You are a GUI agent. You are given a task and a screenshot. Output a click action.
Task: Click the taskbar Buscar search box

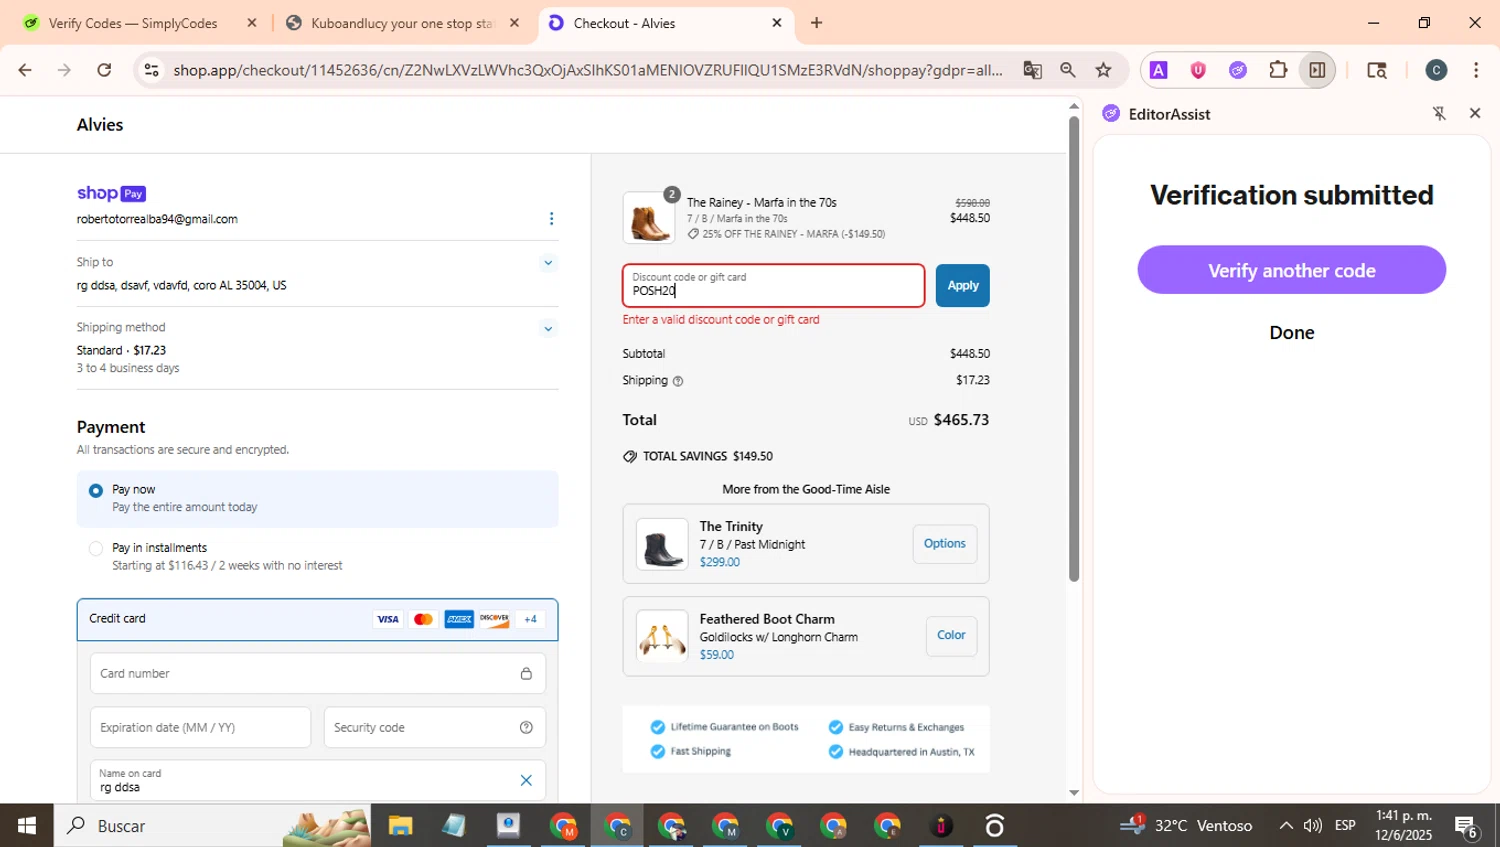[212, 826]
